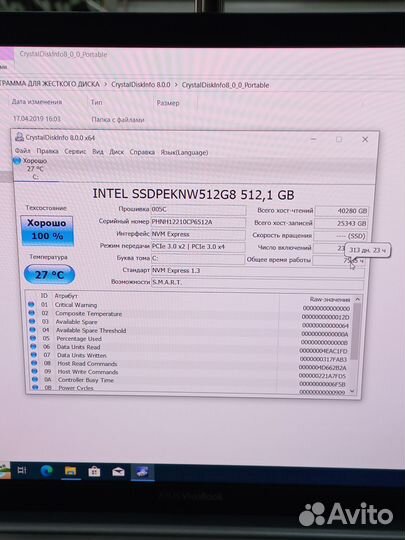The height and width of the screenshot is (540, 405).
Task: Click the scroll-up arrow in the attribute list
Action: coord(357,300)
